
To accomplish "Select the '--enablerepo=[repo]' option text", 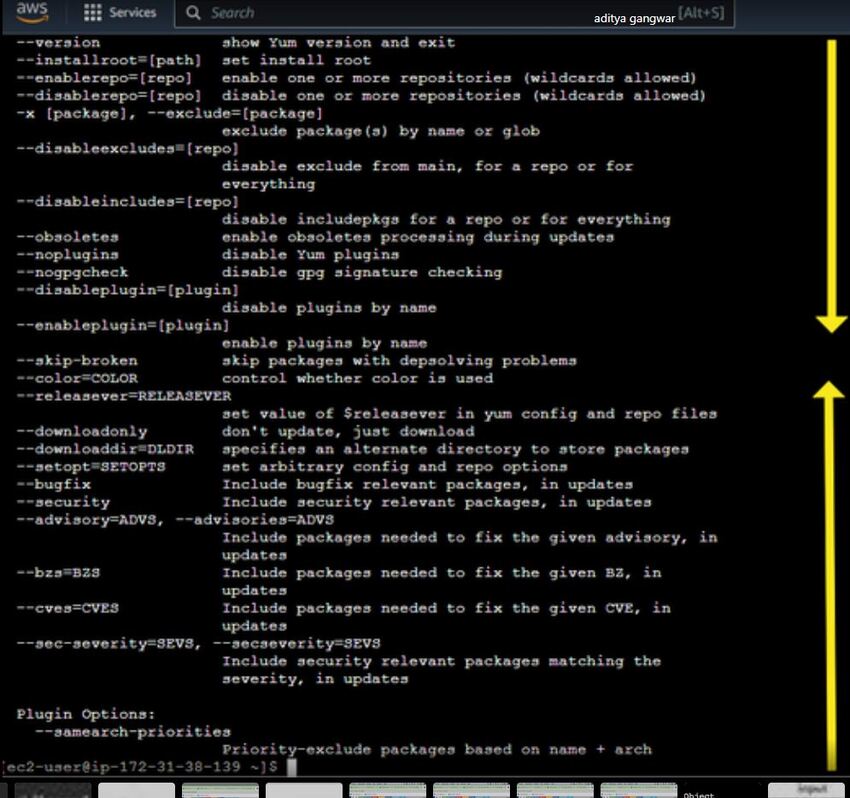I will click(x=104, y=78).
